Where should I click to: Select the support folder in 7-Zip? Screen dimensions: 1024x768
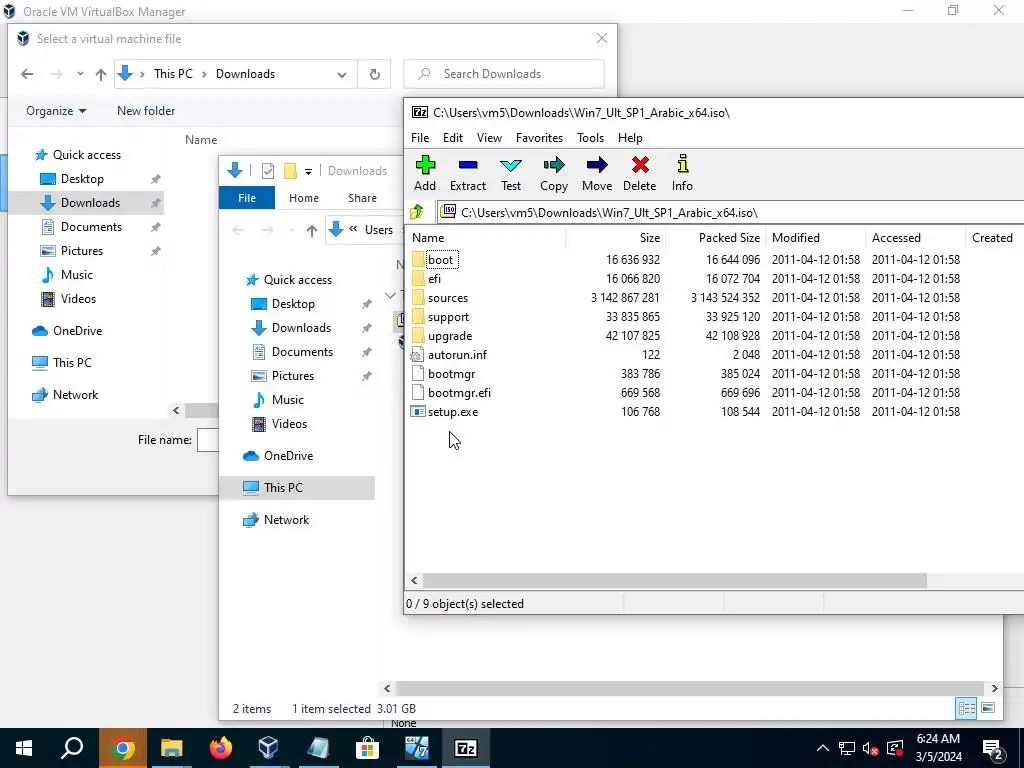click(x=448, y=317)
